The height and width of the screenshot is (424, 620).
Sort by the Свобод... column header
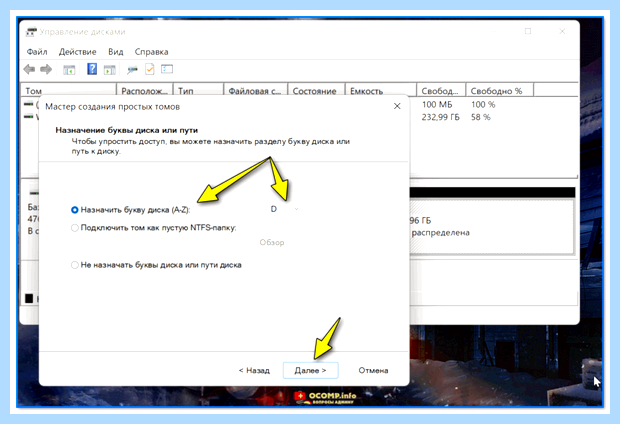[x=441, y=91]
